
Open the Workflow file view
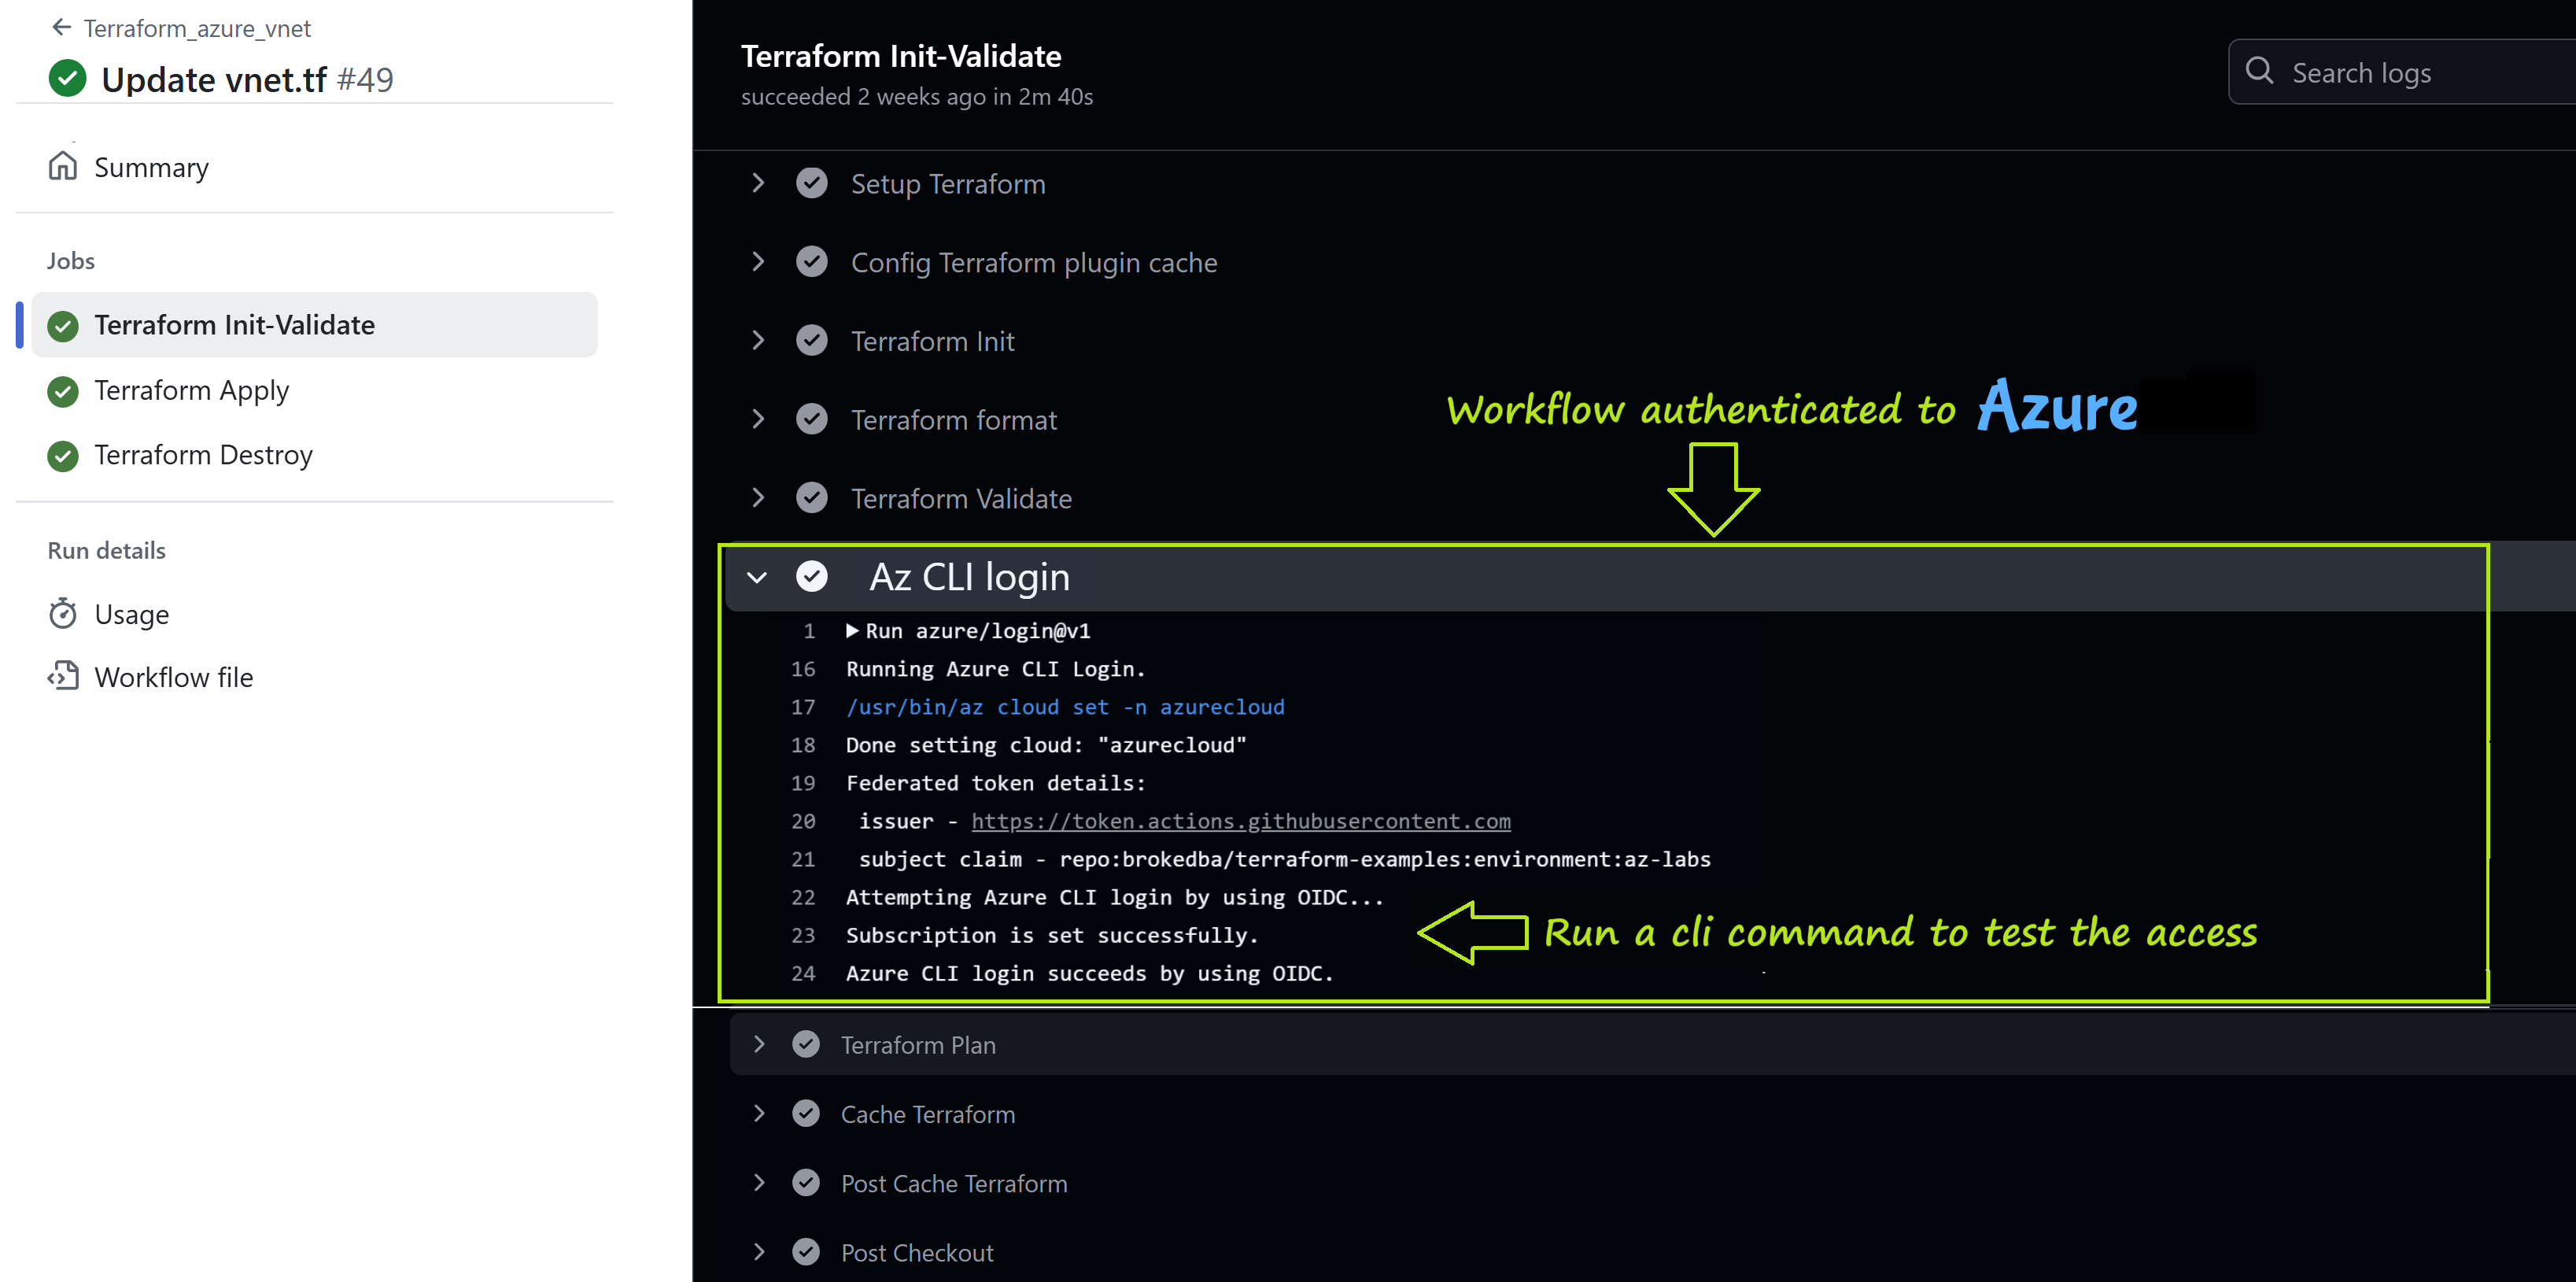coord(173,677)
